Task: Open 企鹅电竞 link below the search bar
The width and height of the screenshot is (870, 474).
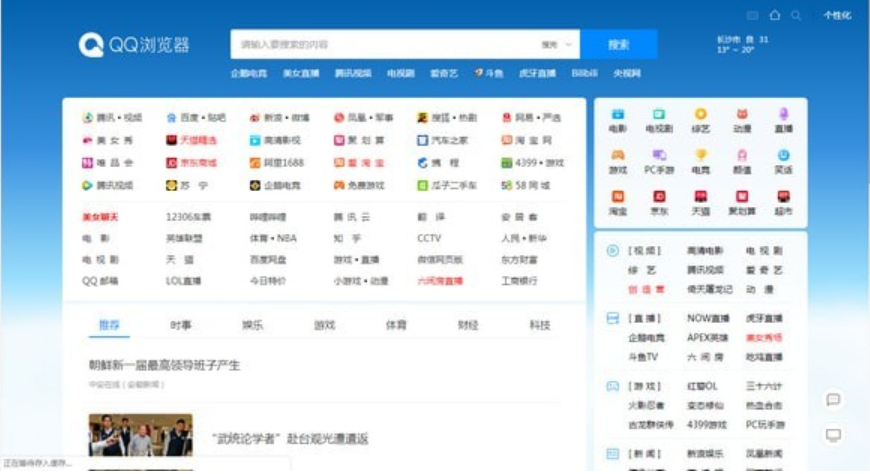Action: pos(249,73)
